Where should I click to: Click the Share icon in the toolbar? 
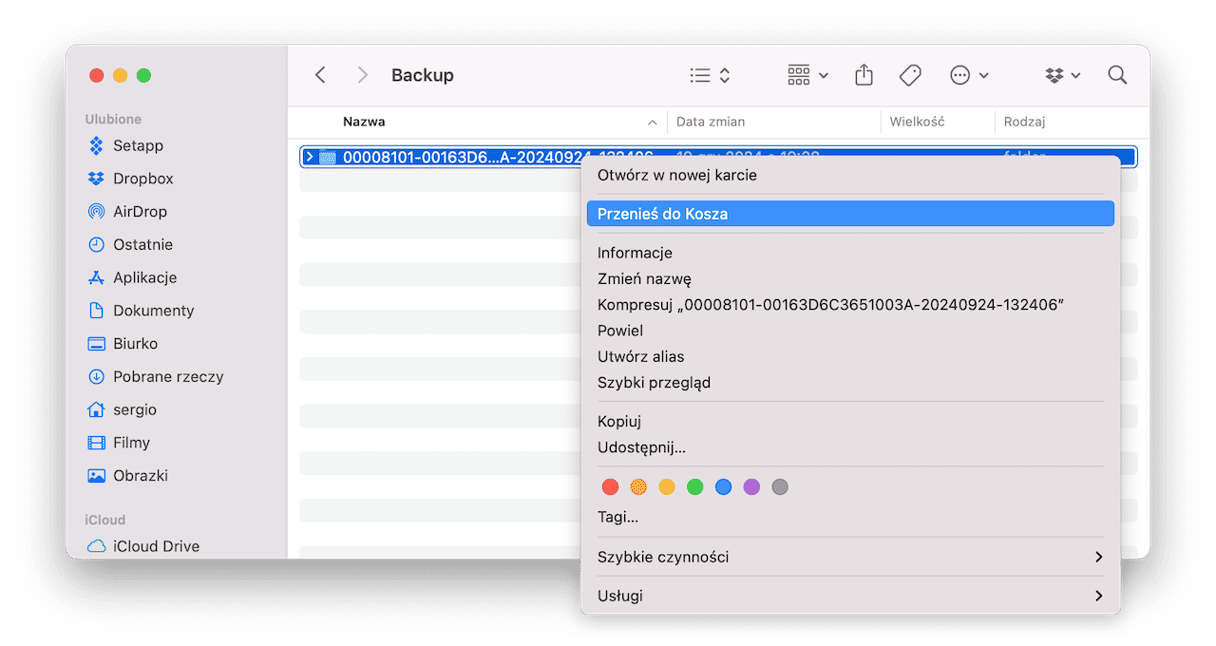[864, 75]
